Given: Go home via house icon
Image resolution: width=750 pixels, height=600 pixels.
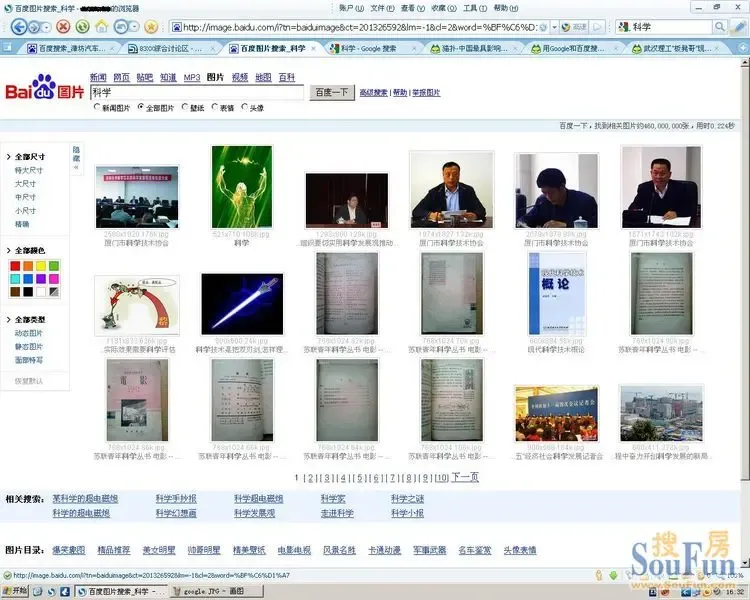Looking at the screenshot, I should click(101, 26).
